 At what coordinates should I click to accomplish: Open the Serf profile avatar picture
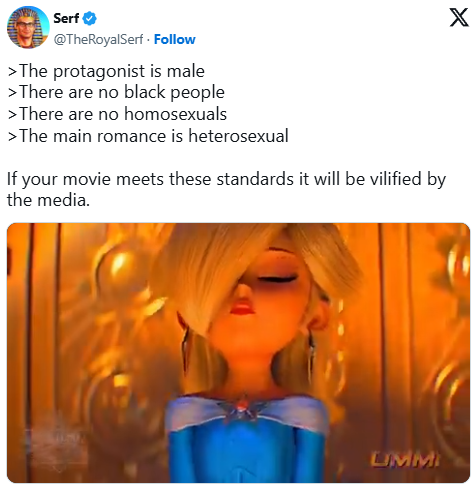pyautogui.click(x=28, y=27)
